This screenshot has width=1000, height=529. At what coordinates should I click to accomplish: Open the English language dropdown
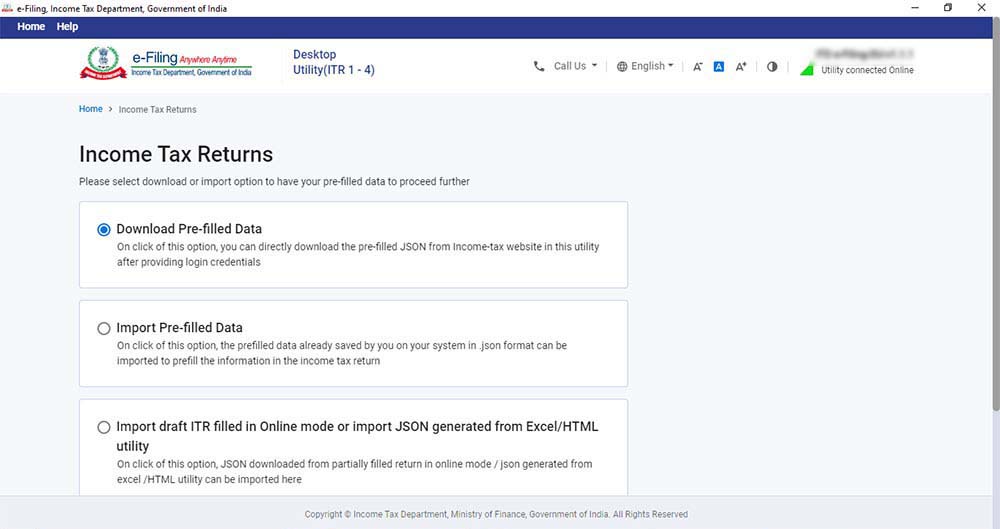[x=652, y=66]
